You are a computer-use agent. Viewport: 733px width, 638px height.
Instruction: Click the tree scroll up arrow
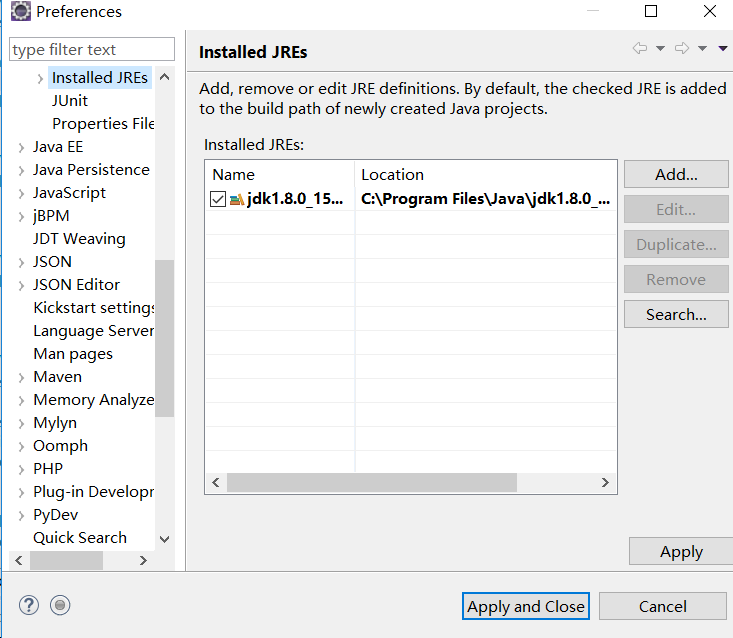tap(165, 77)
